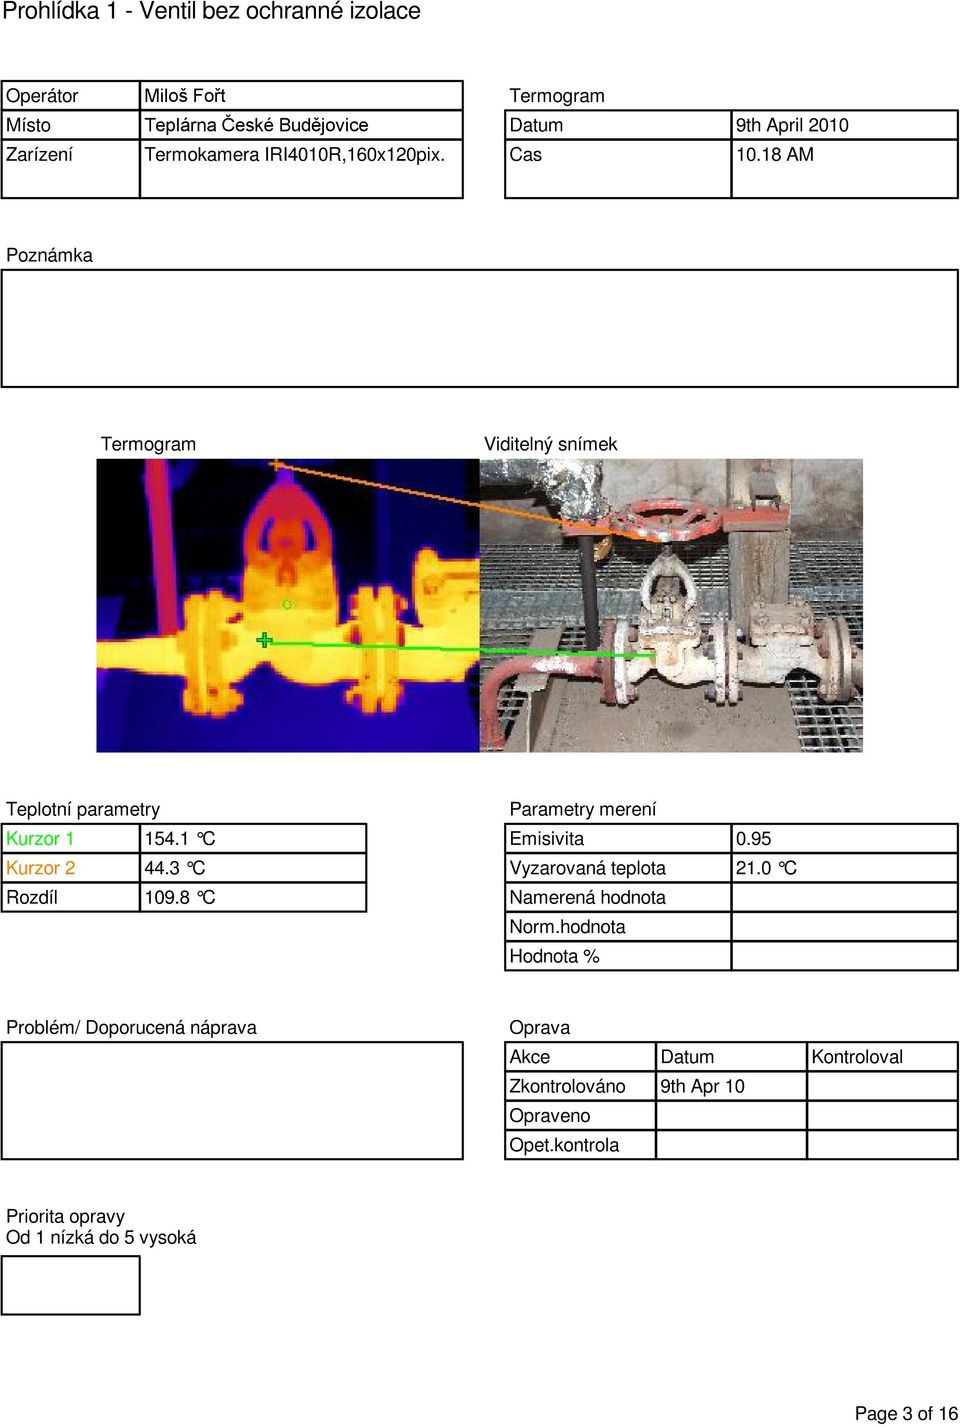Click the small Kurzor 2 circle marker on the thermogram
Screen dimensions: 960x1427
tap(287, 605)
